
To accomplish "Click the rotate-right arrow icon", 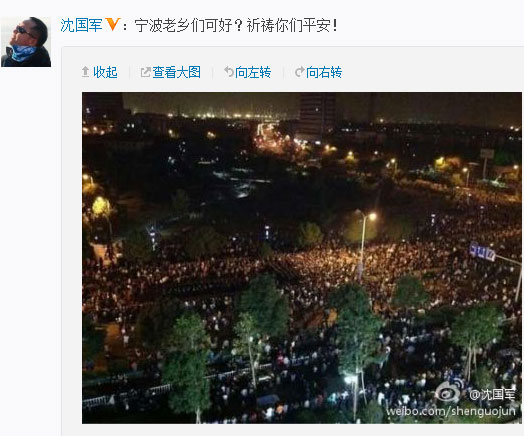I will coord(300,72).
